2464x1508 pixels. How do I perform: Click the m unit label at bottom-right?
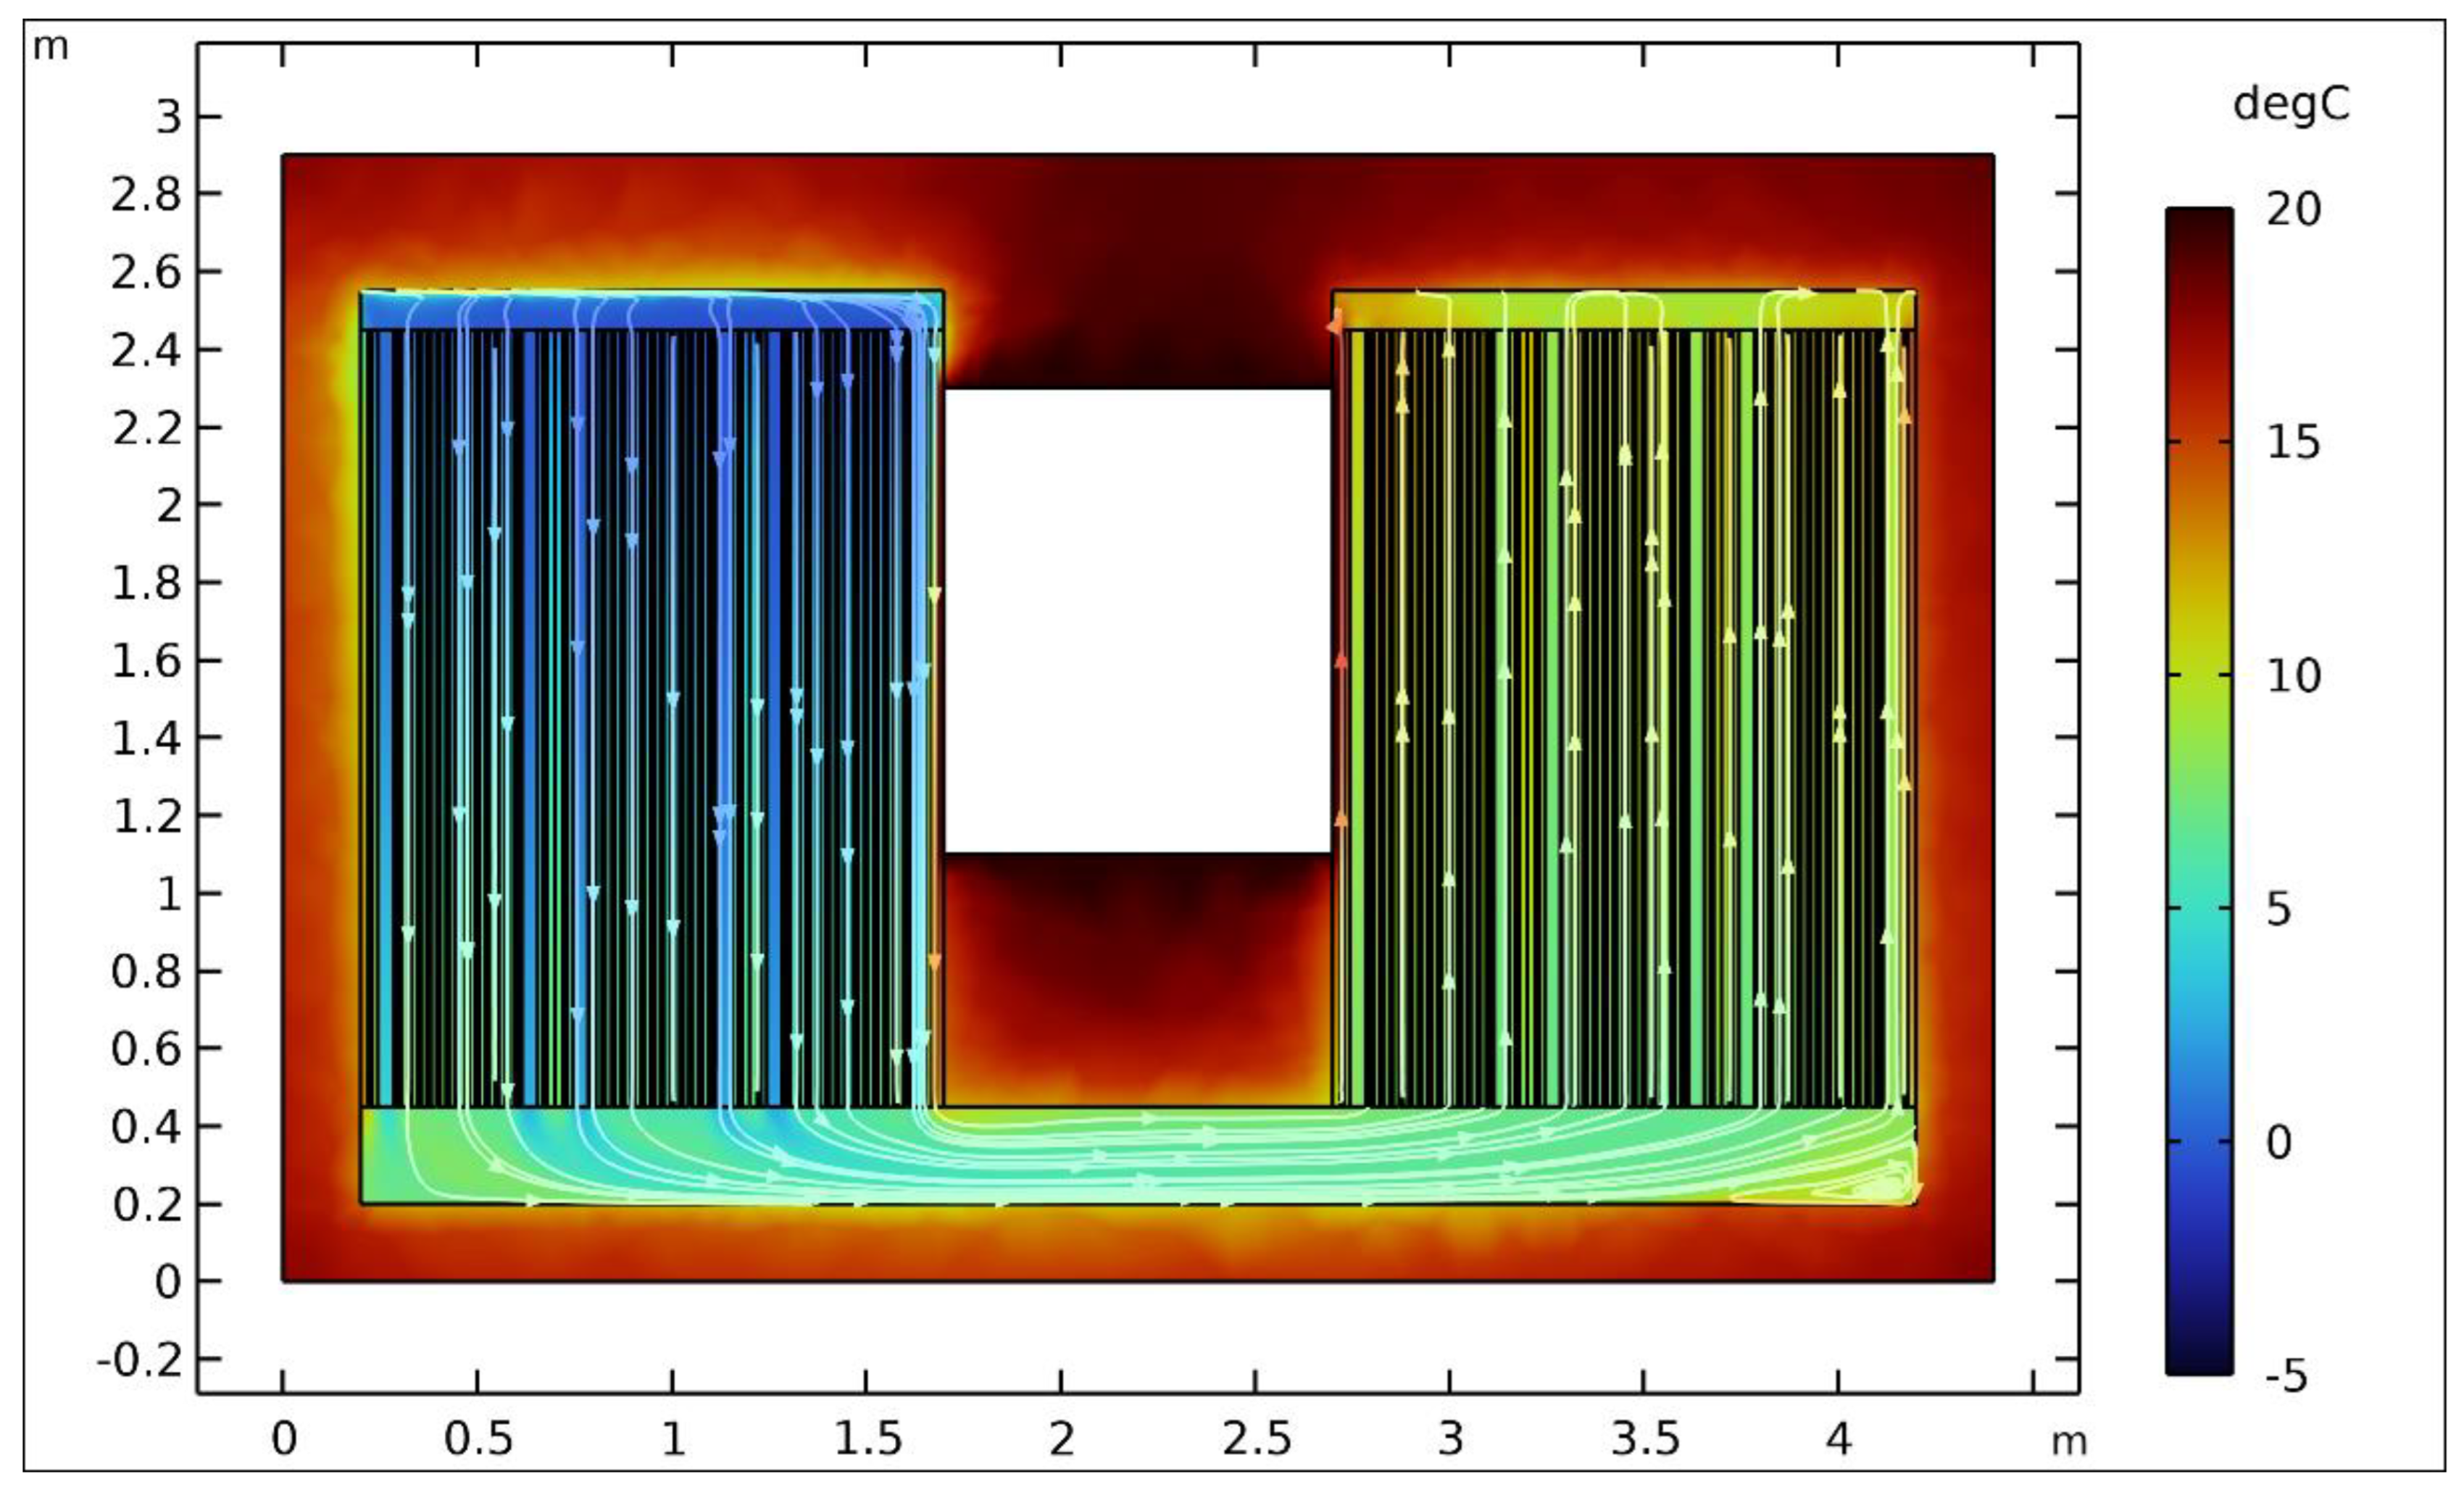coord(2069,1441)
